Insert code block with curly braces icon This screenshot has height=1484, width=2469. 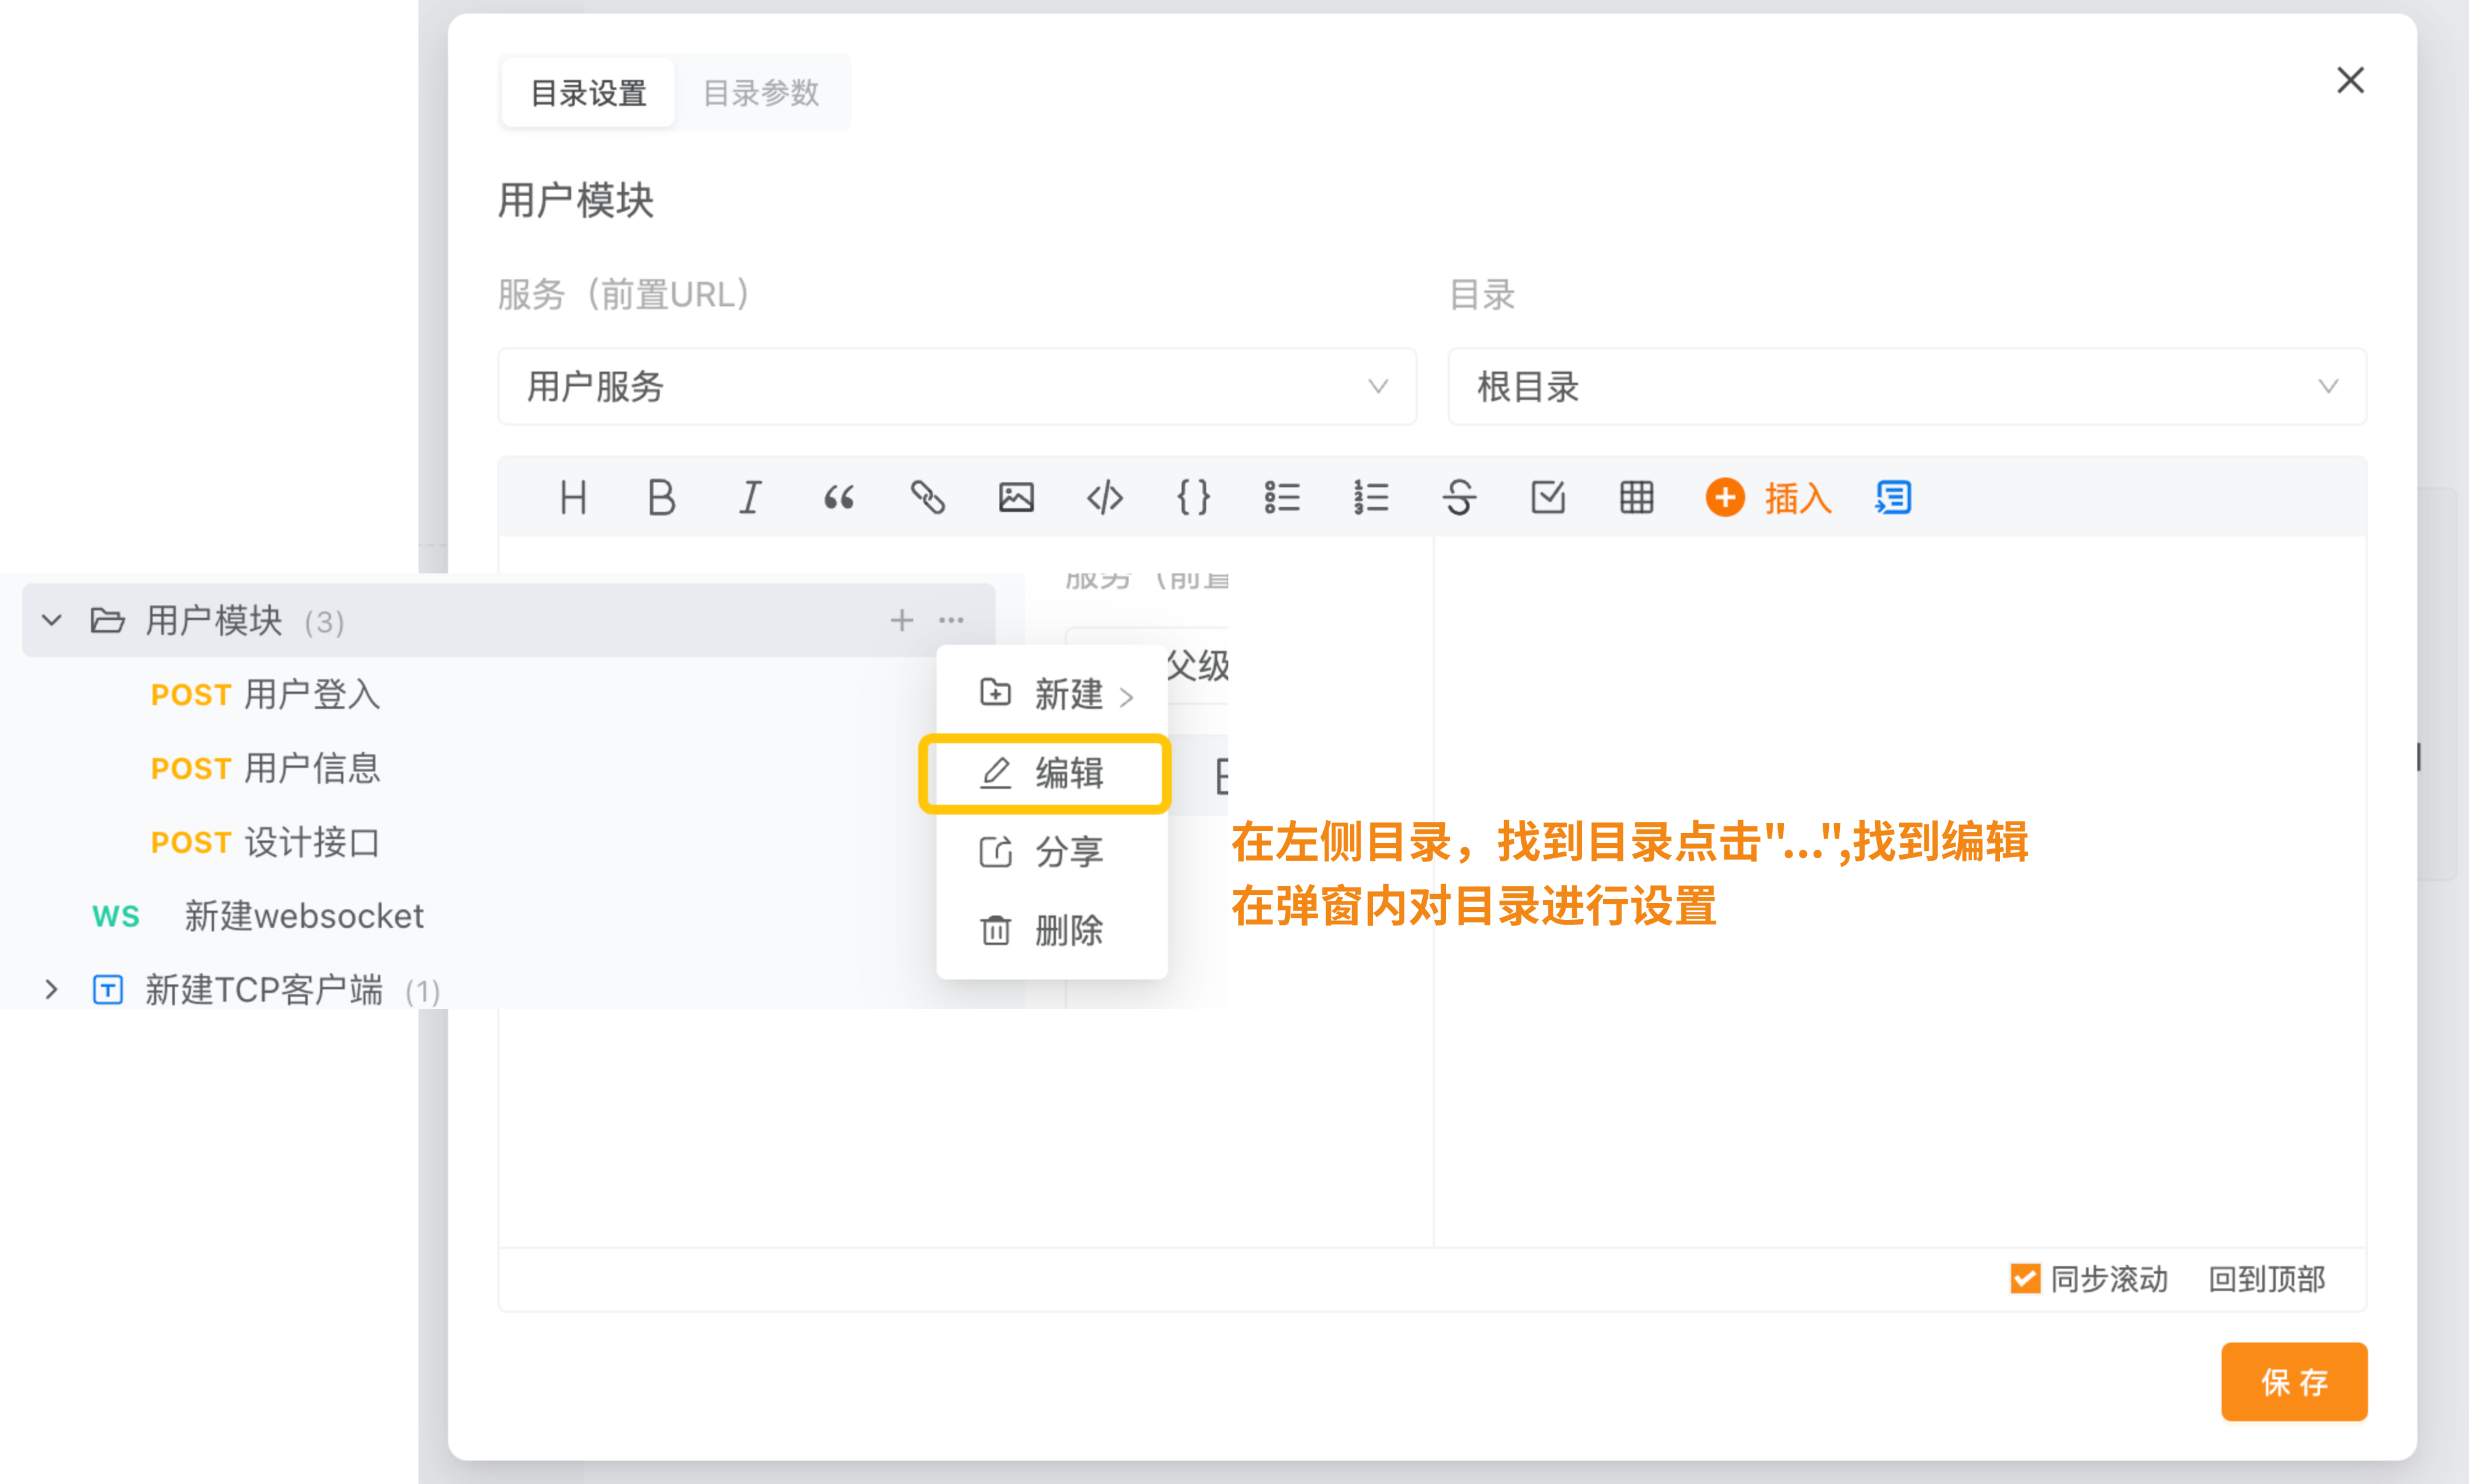coord(1193,497)
